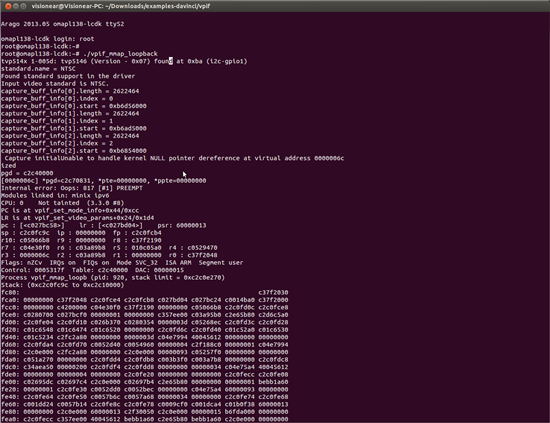Click the 'fe20:' stack dump row

(x=145, y=389)
